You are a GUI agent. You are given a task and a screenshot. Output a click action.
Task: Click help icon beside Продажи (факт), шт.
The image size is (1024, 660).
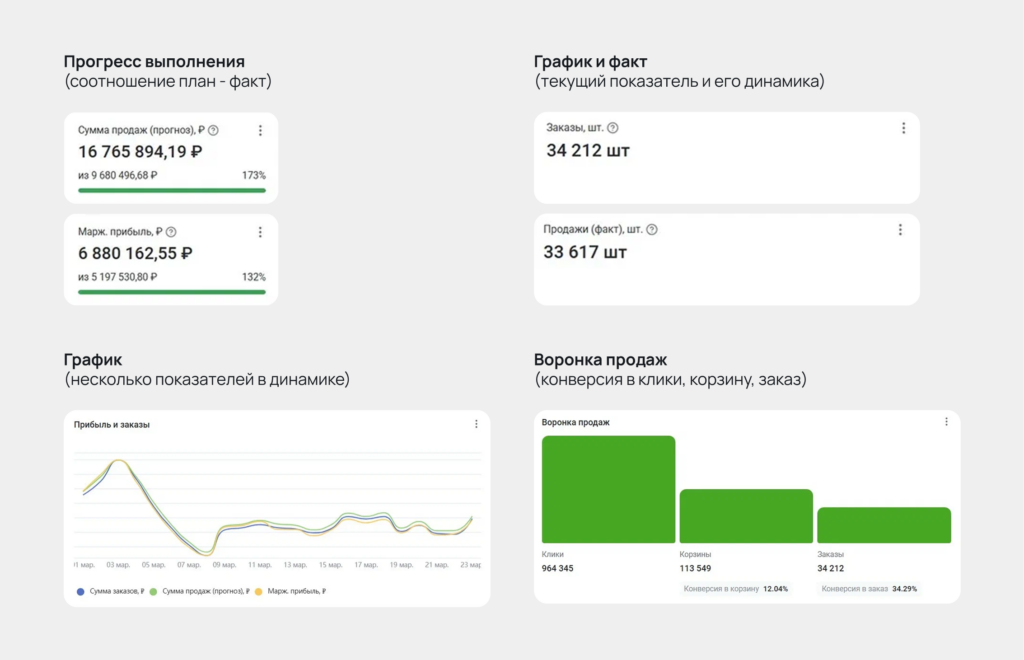(652, 230)
